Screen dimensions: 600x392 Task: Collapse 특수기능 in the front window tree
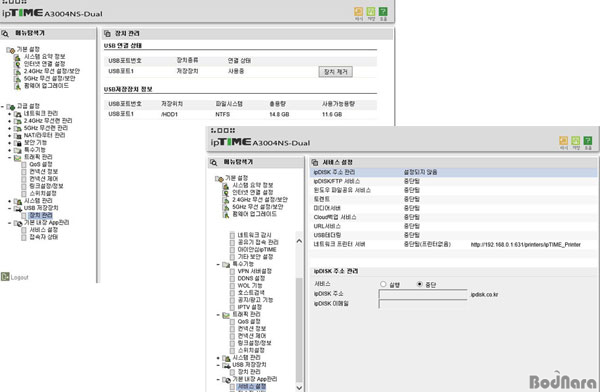pyautogui.click(x=218, y=265)
